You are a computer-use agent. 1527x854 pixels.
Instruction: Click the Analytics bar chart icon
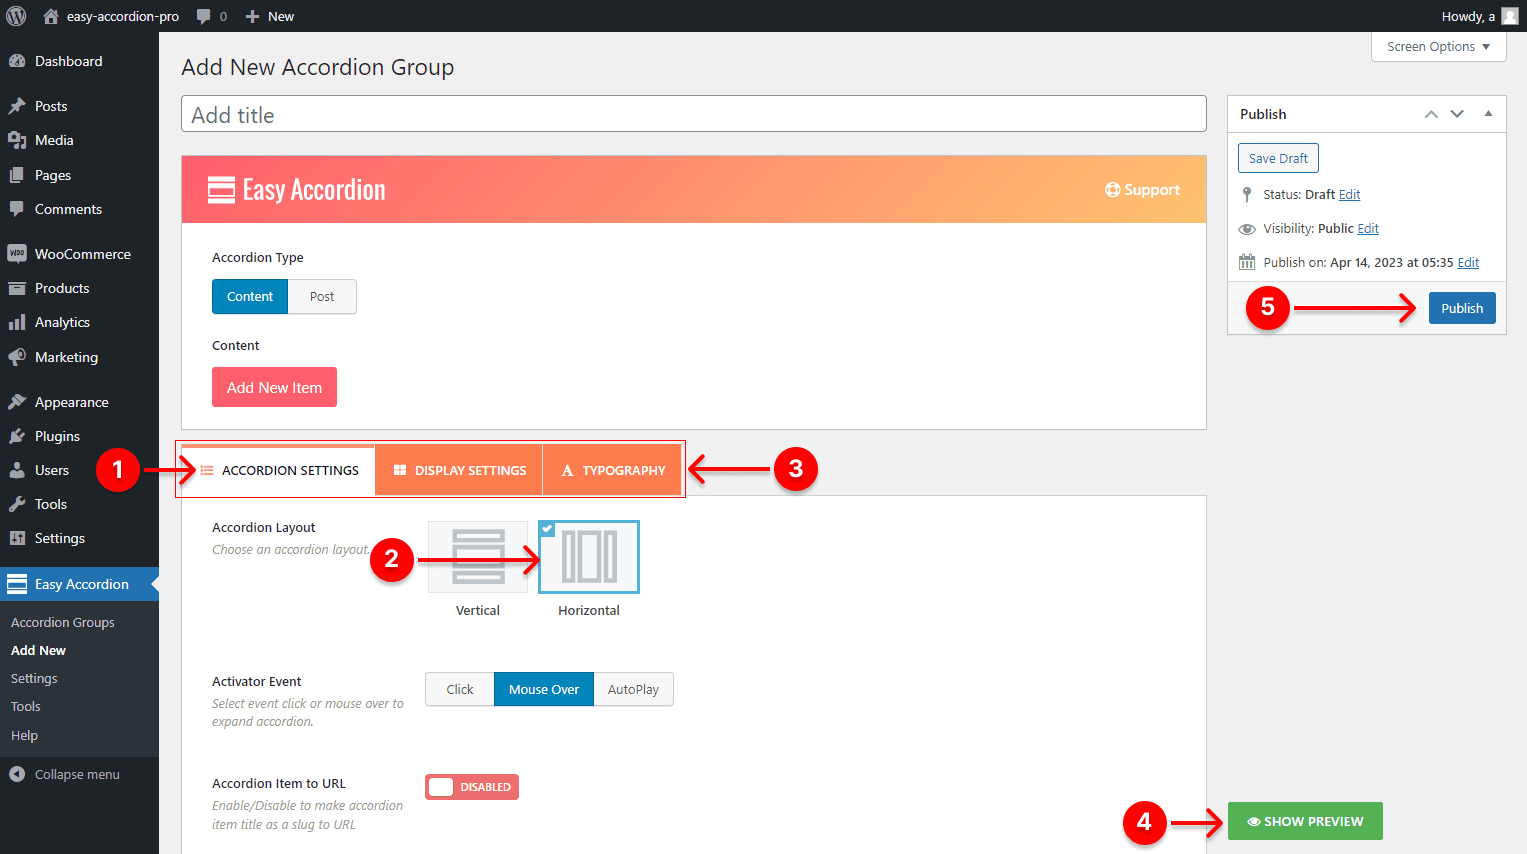[17, 322]
